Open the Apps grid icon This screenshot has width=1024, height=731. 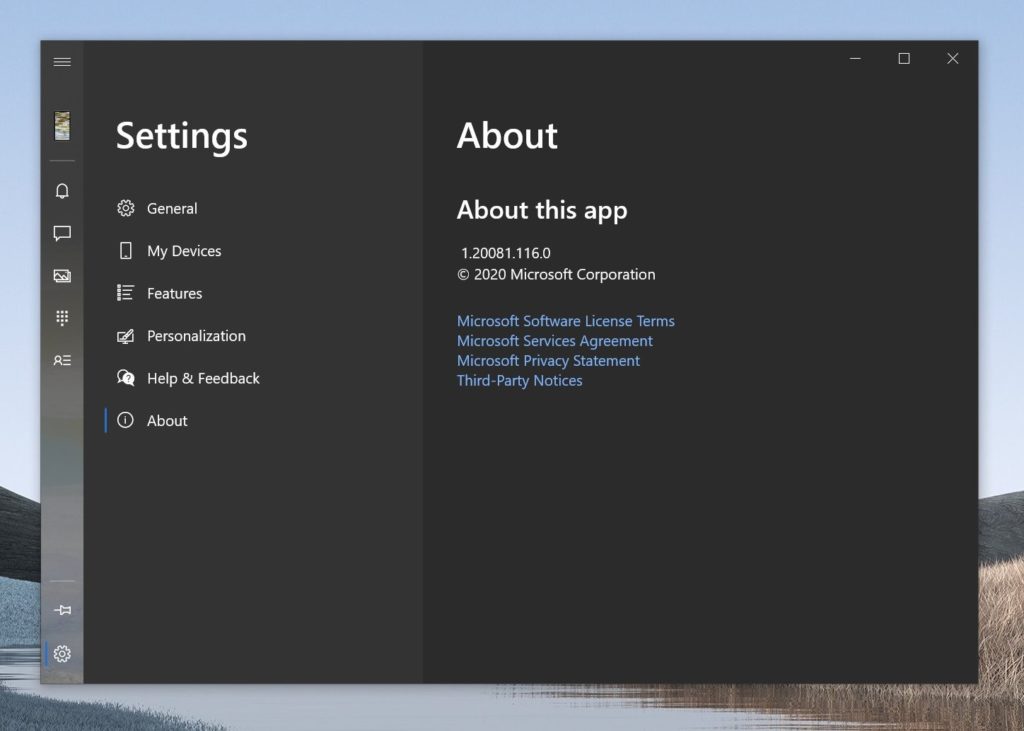[62, 318]
